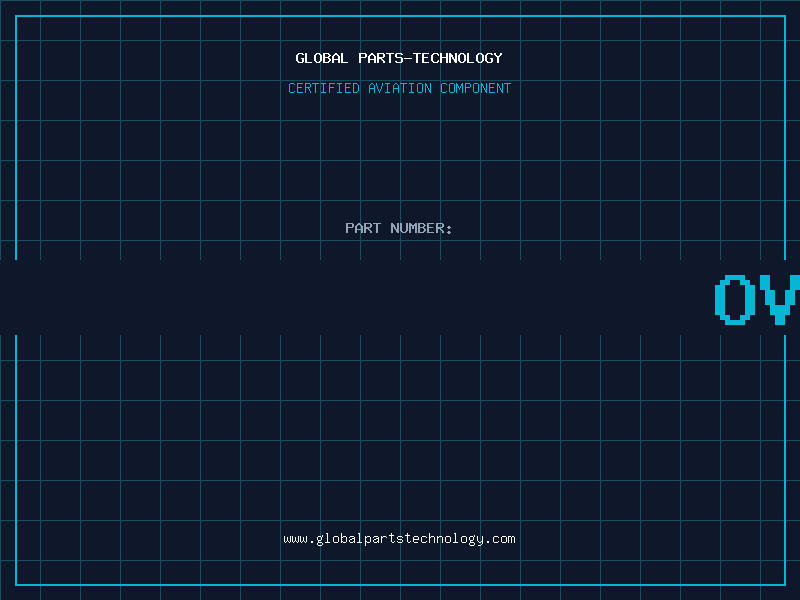Viewport: 800px width, 600px height.
Task: Select the GLOBAL PARTS-TECHNOLOGY heading text
Action: pos(399,58)
